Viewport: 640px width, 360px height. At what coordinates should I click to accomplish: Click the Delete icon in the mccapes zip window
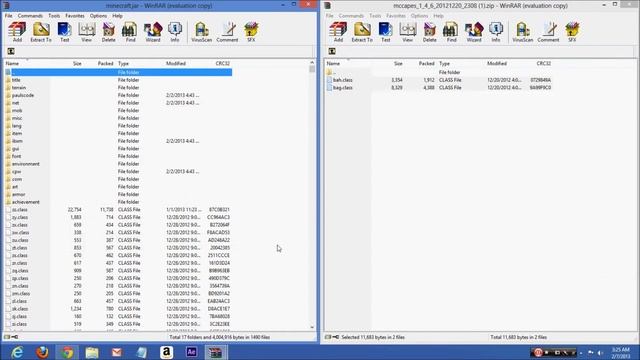(x=430, y=32)
